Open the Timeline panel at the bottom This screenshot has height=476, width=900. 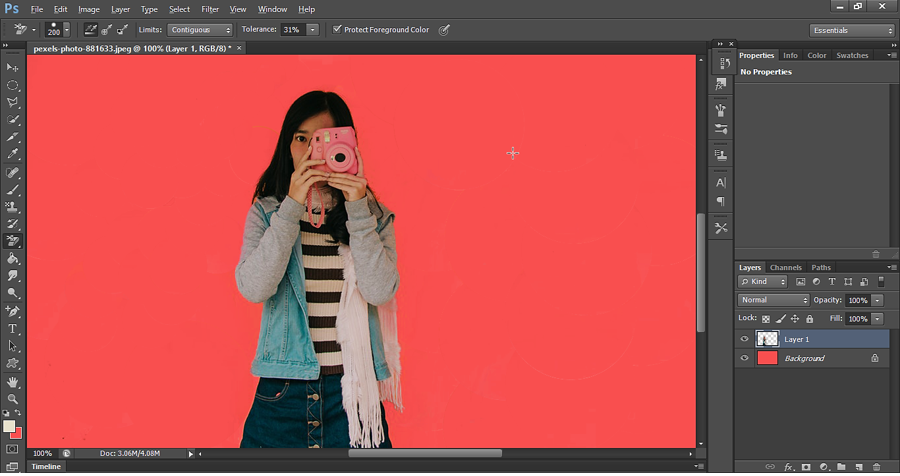tap(45, 467)
